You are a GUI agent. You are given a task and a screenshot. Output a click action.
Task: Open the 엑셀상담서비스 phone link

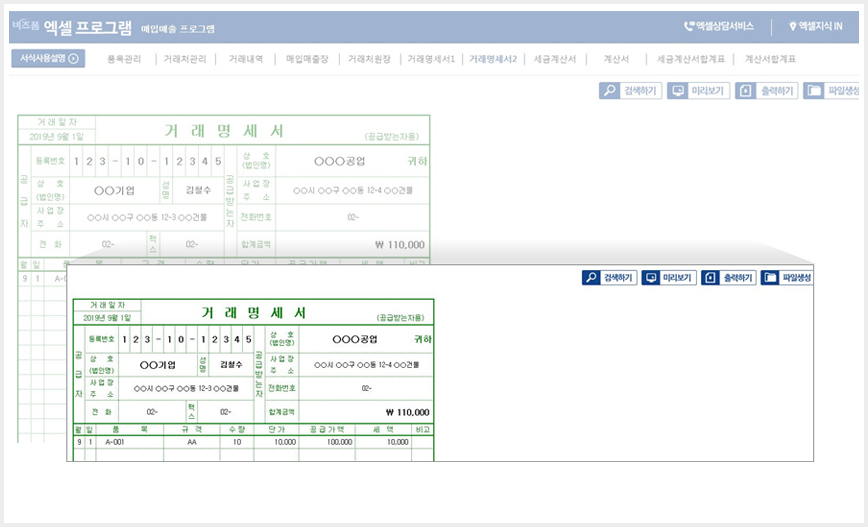pos(719,26)
